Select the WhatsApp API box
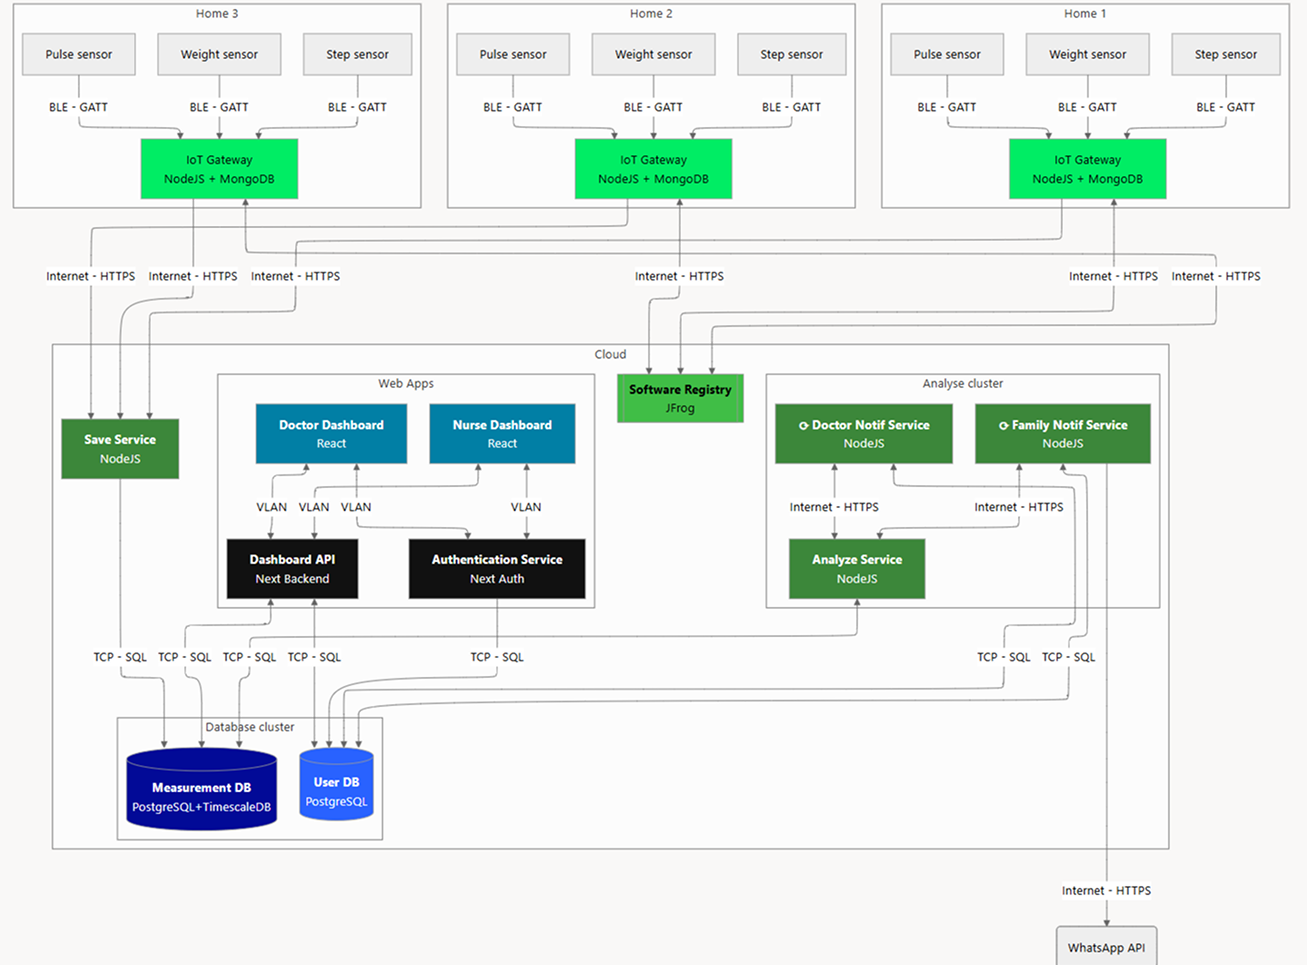This screenshot has width=1307, height=965. (x=1106, y=946)
